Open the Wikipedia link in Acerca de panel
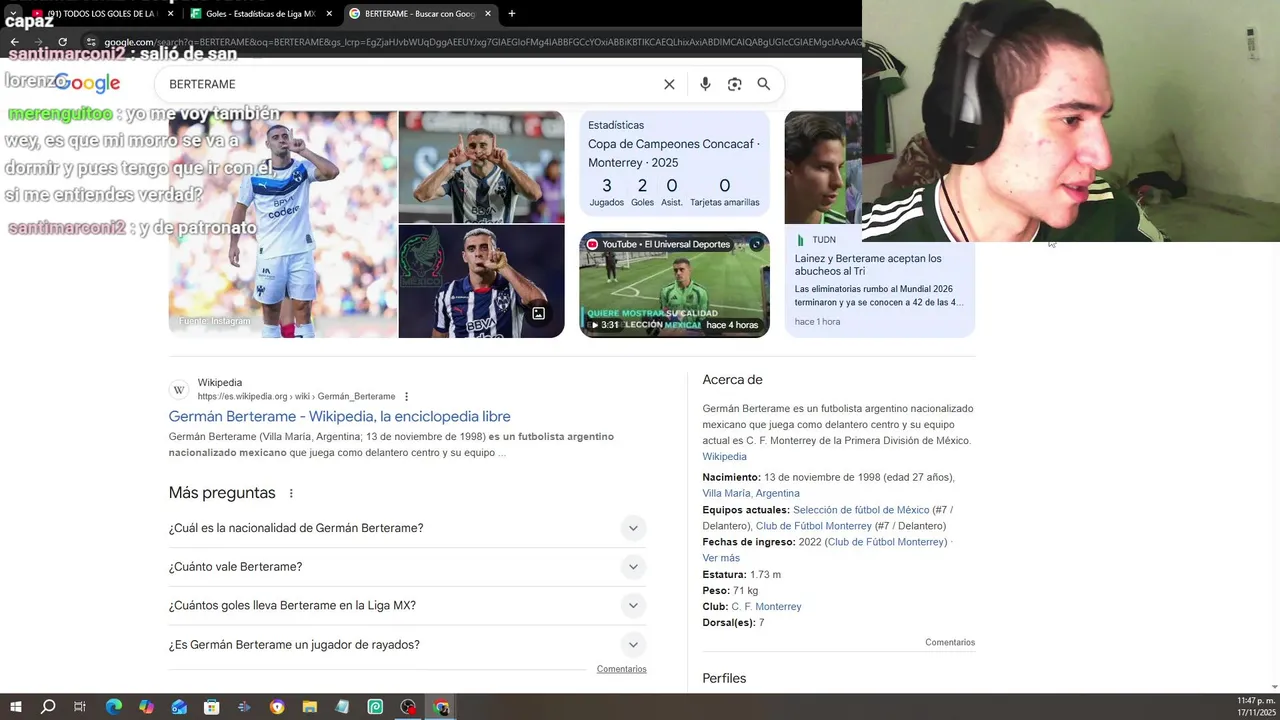The width and height of the screenshot is (1280, 720). pos(724,457)
